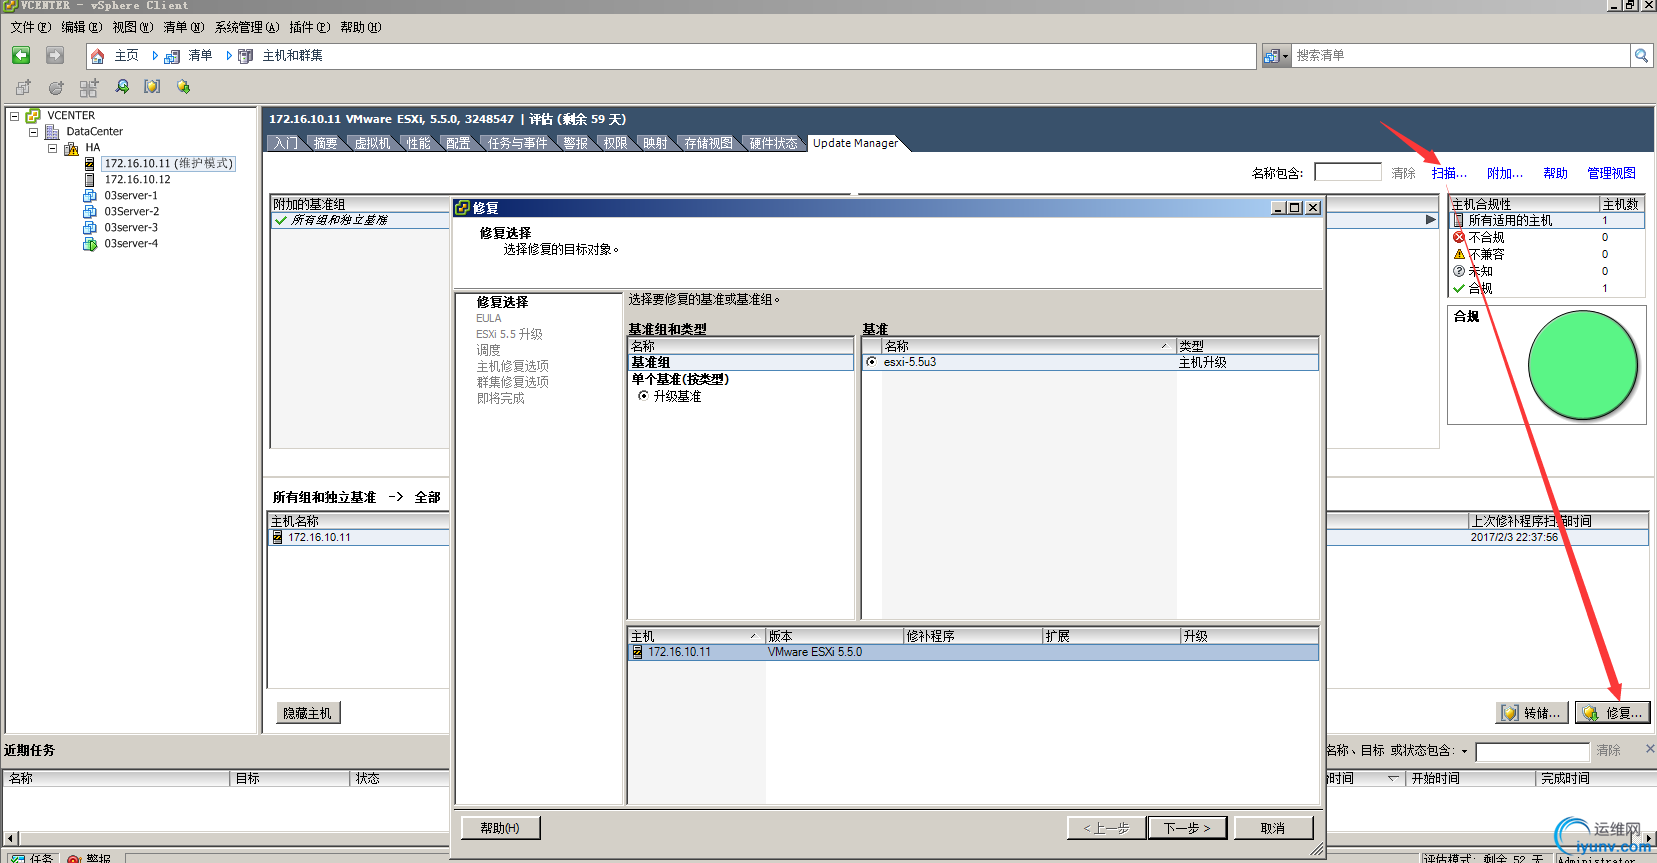Select the esxi-5.5u3 baseline radio button
The height and width of the screenshot is (863, 1657).
tap(872, 362)
